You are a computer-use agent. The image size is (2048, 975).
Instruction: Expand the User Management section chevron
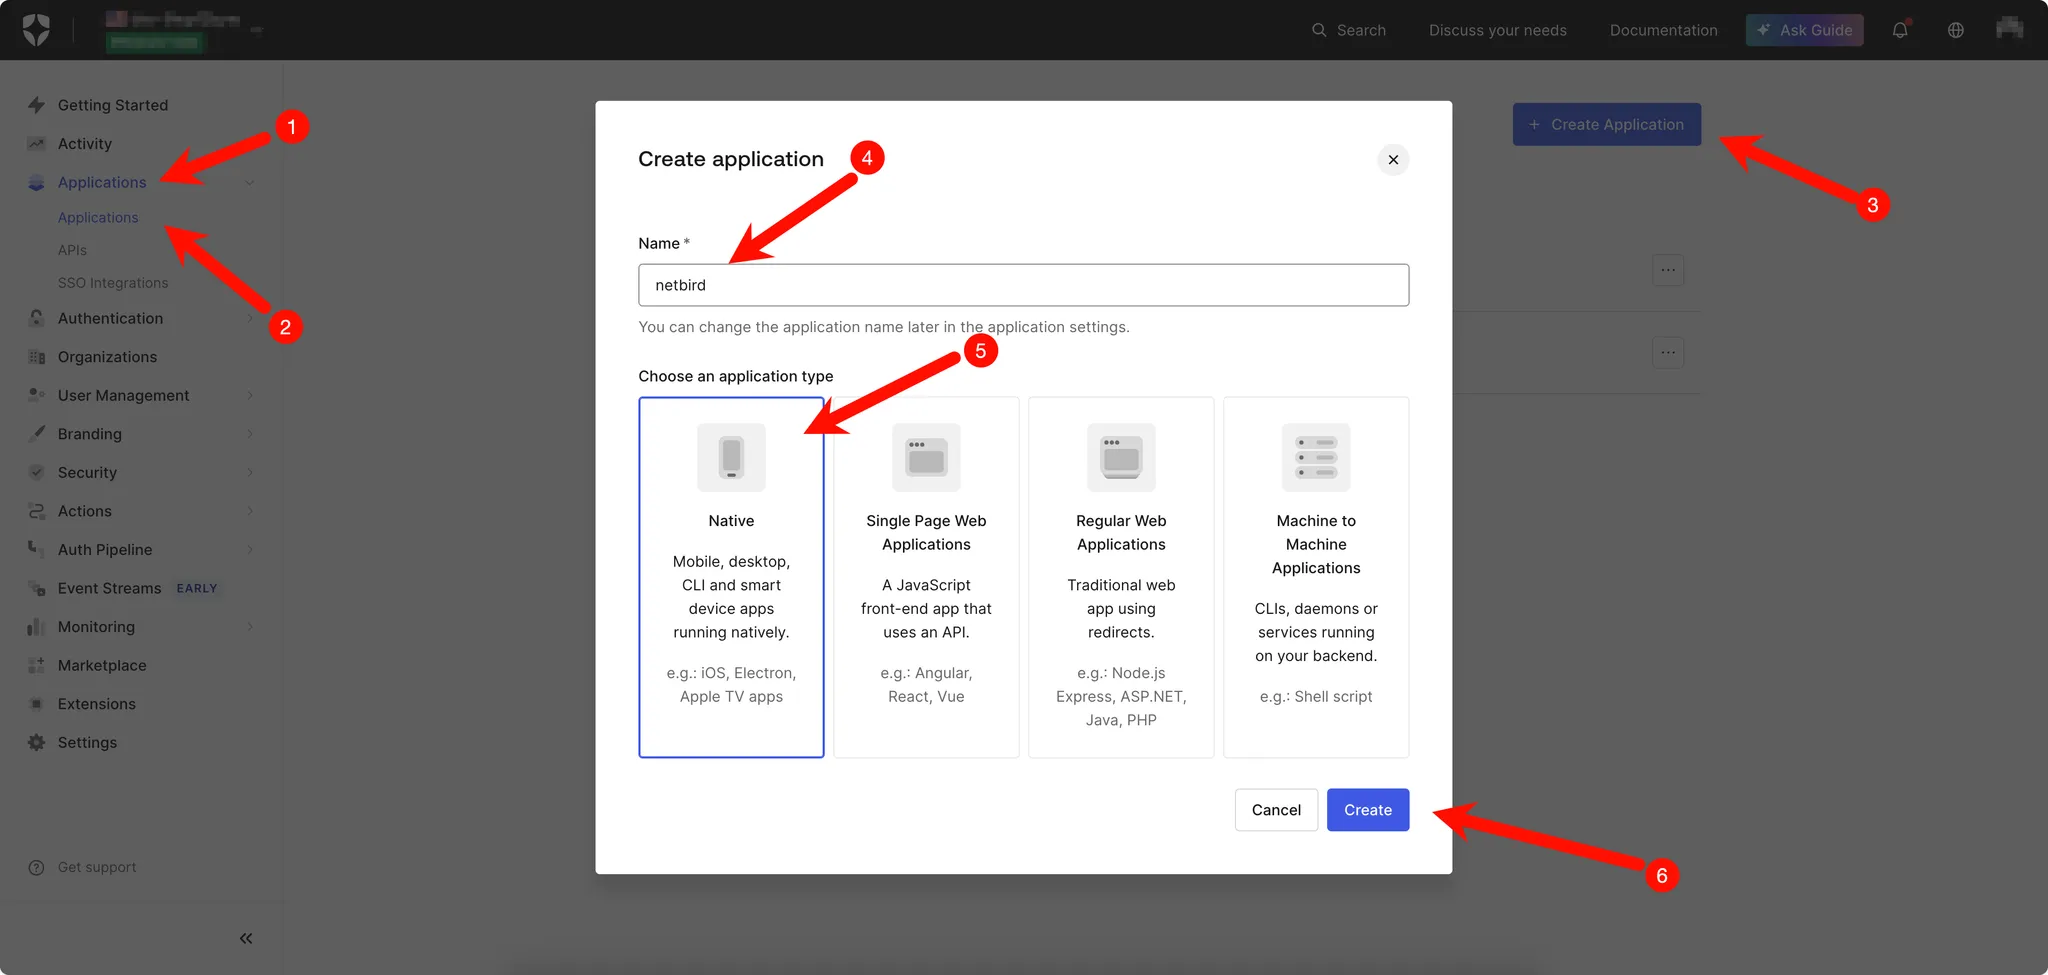[x=250, y=395]
